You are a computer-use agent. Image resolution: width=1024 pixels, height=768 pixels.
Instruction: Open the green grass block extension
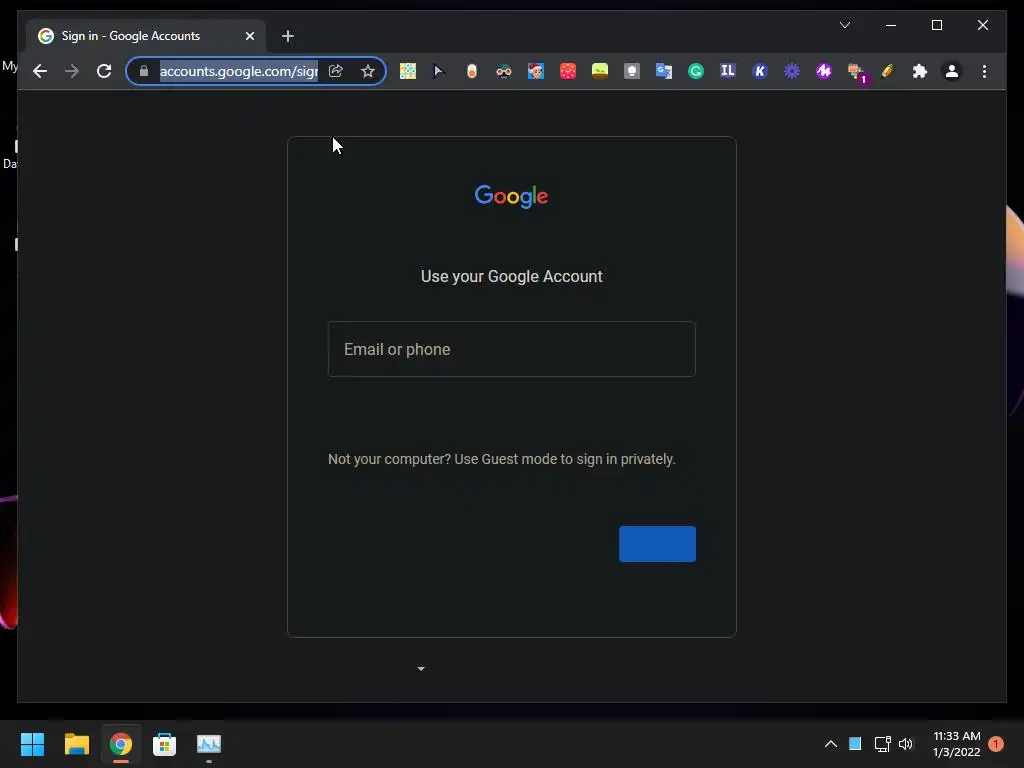pos(600,71)
